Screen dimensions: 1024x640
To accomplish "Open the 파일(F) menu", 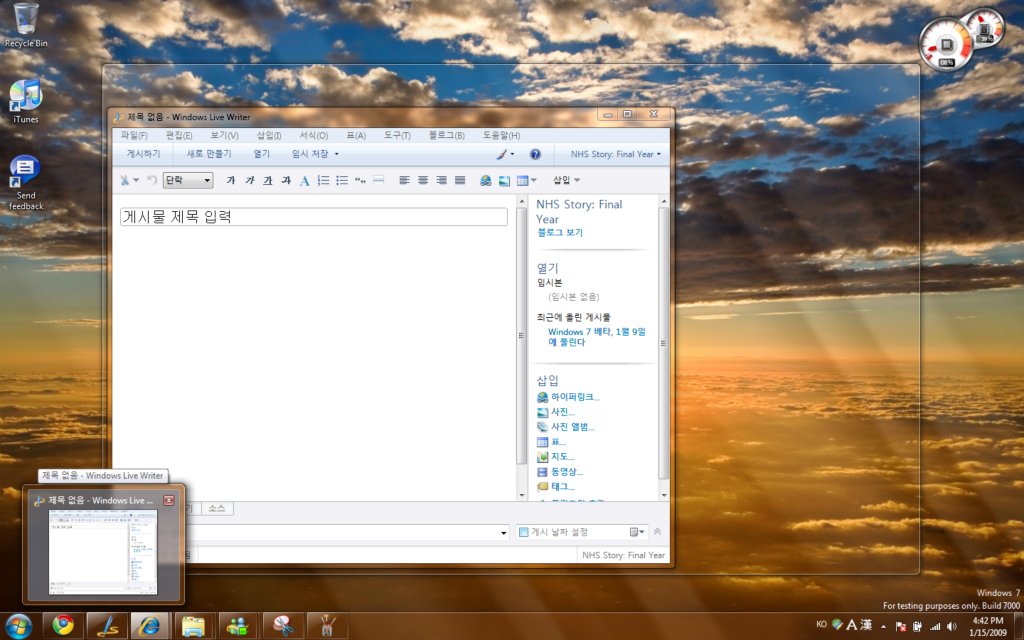I will coord(134,135).
